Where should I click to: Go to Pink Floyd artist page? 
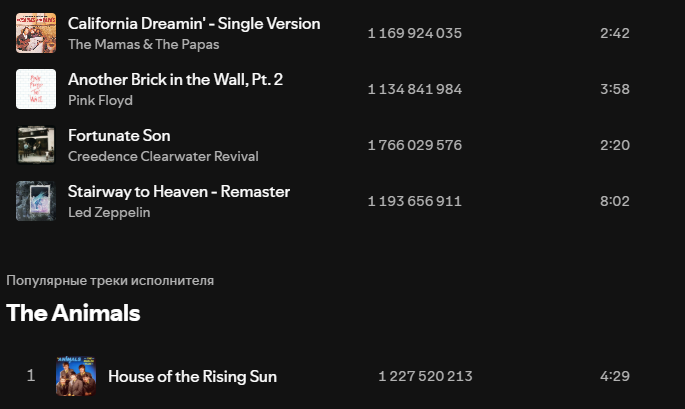tap(100, 101)
